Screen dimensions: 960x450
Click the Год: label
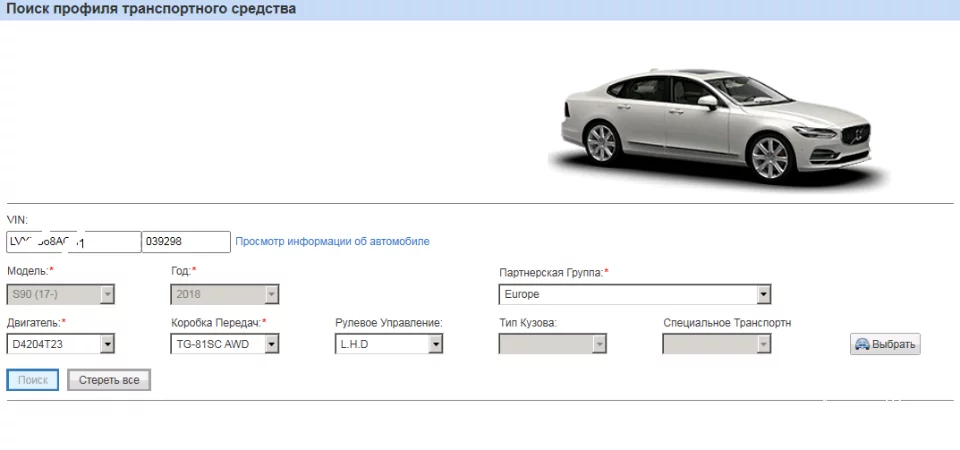pyautogui.click(x=183, y=270)
